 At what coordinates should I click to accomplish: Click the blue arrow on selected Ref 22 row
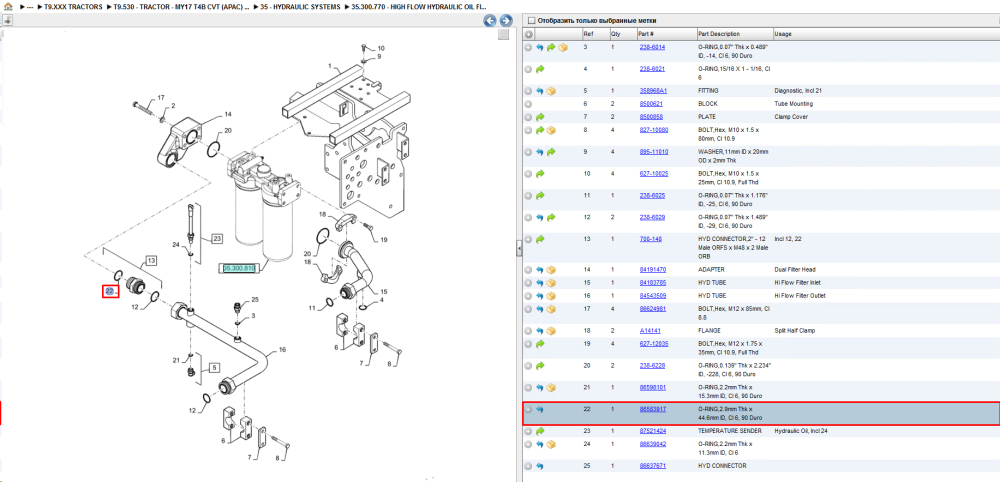click(540, 409)
